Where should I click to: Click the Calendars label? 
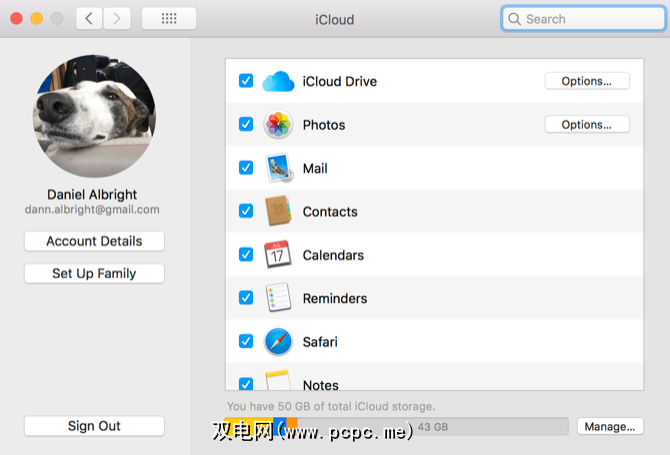333,255
